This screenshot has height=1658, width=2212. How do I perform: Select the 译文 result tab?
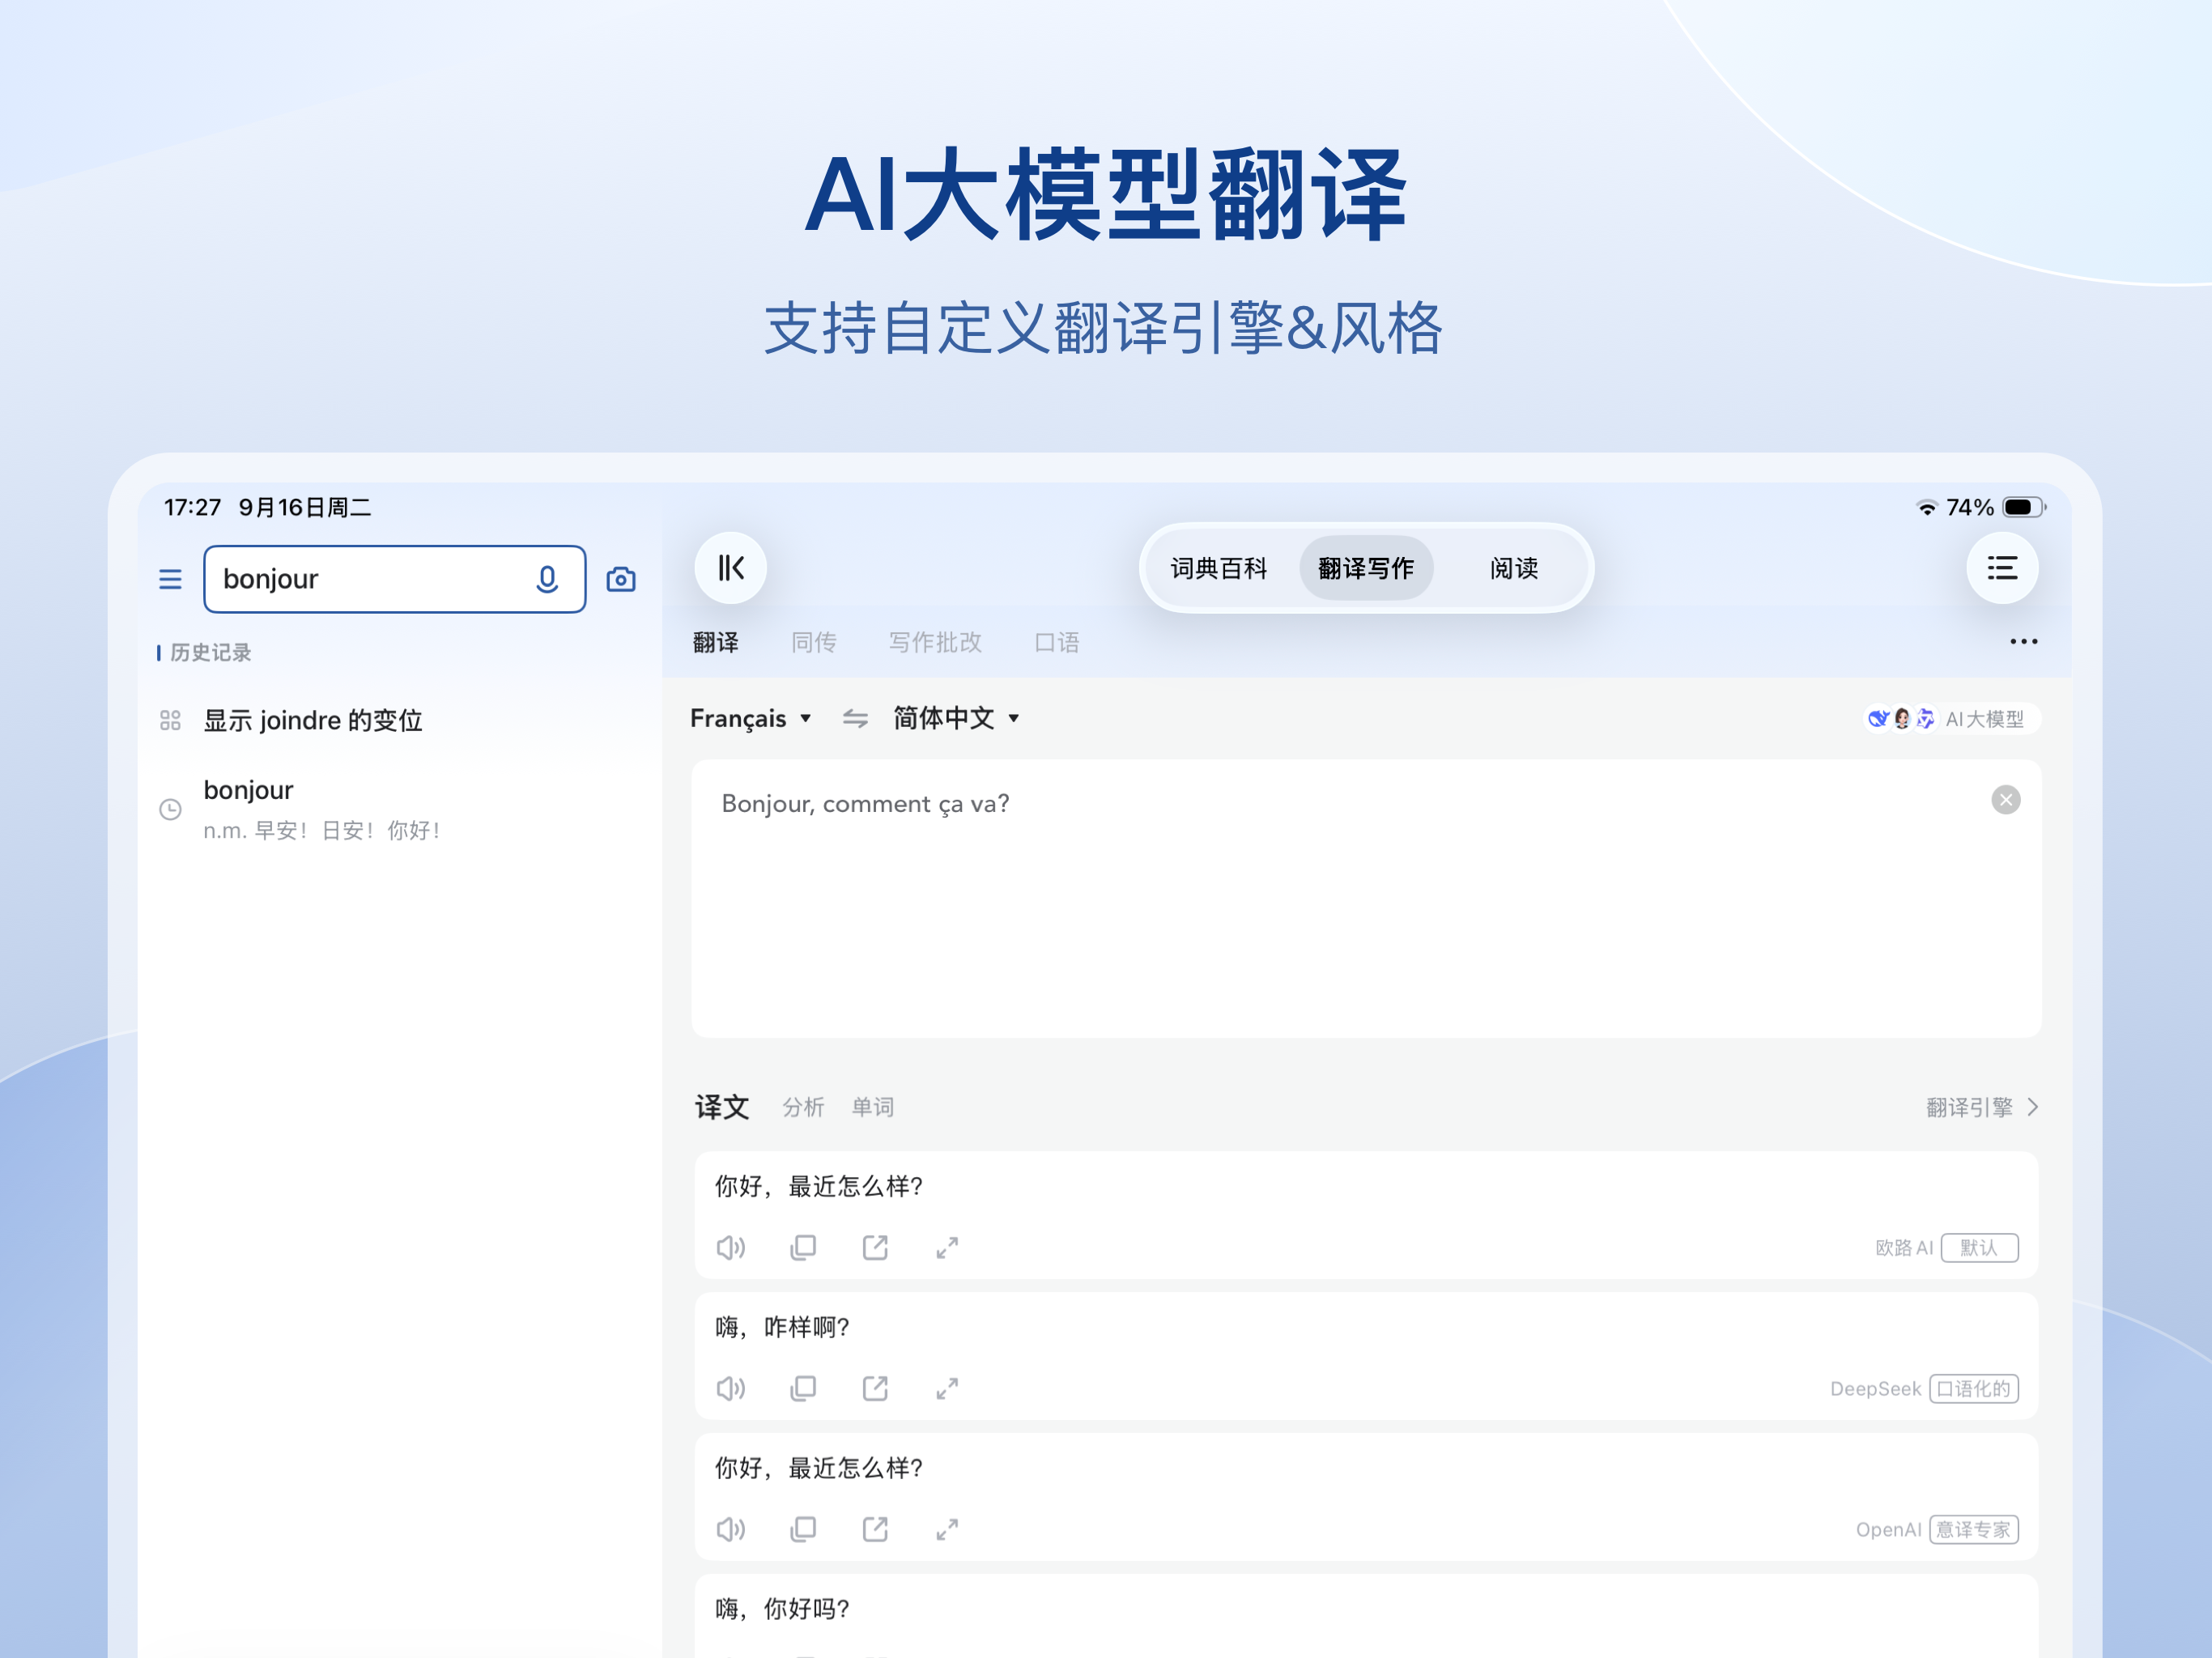[x=722, y=1107]
